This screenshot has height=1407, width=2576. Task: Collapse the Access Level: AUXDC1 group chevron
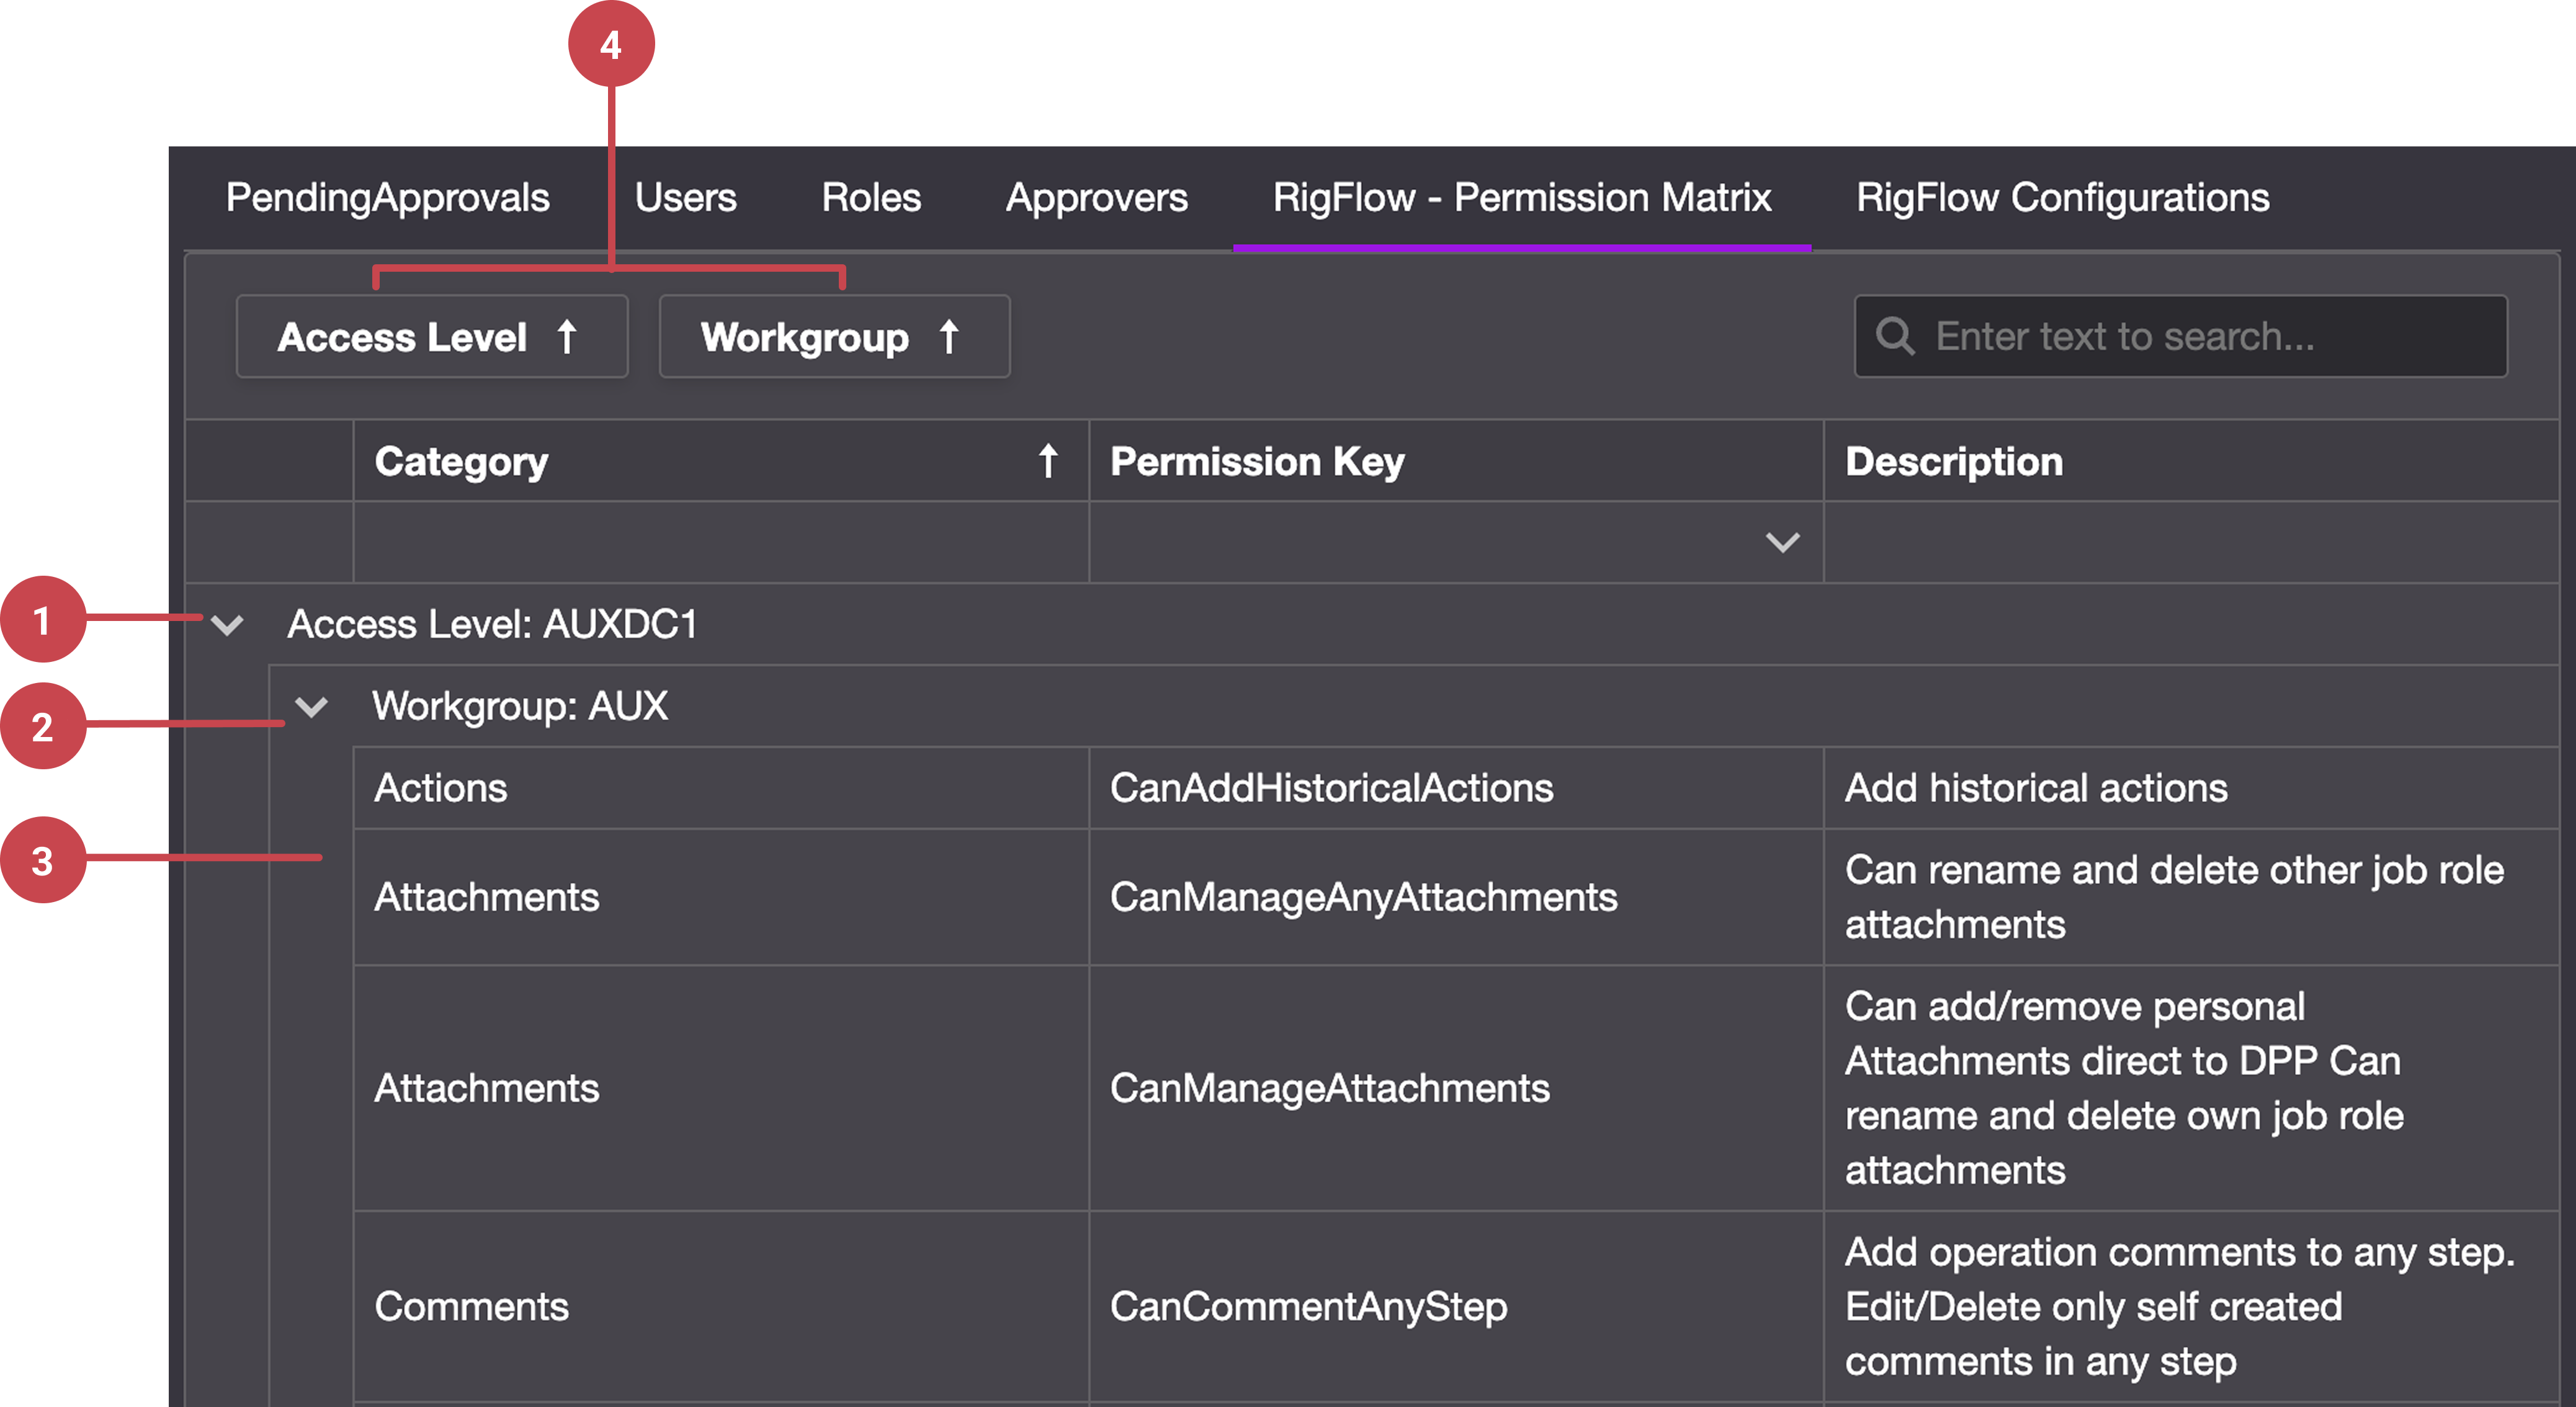(x=228, y=624)
